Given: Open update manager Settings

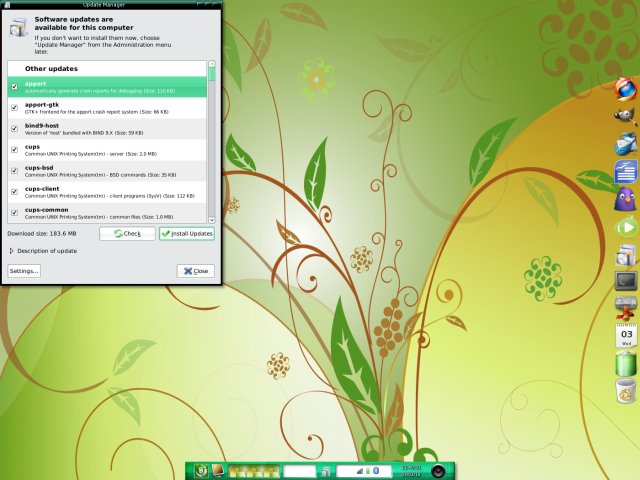Looking at the screenshot, I should 24,271.
